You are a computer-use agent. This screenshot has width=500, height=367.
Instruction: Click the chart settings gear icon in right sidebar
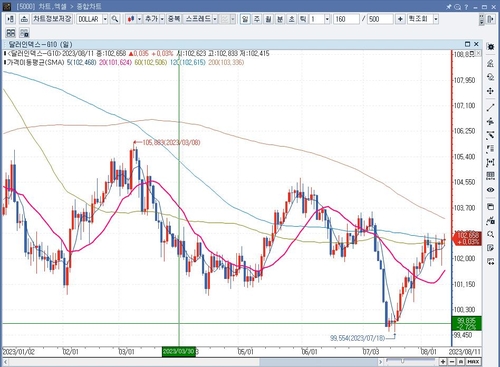pos(490,47)
